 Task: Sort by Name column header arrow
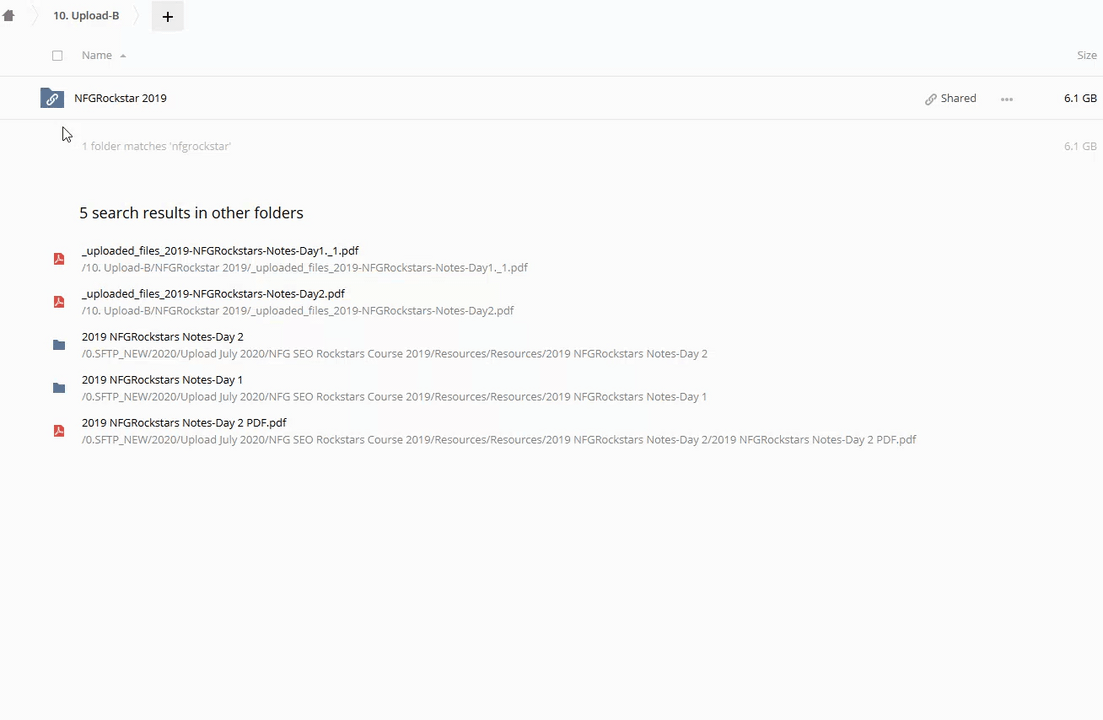point(123,56)
